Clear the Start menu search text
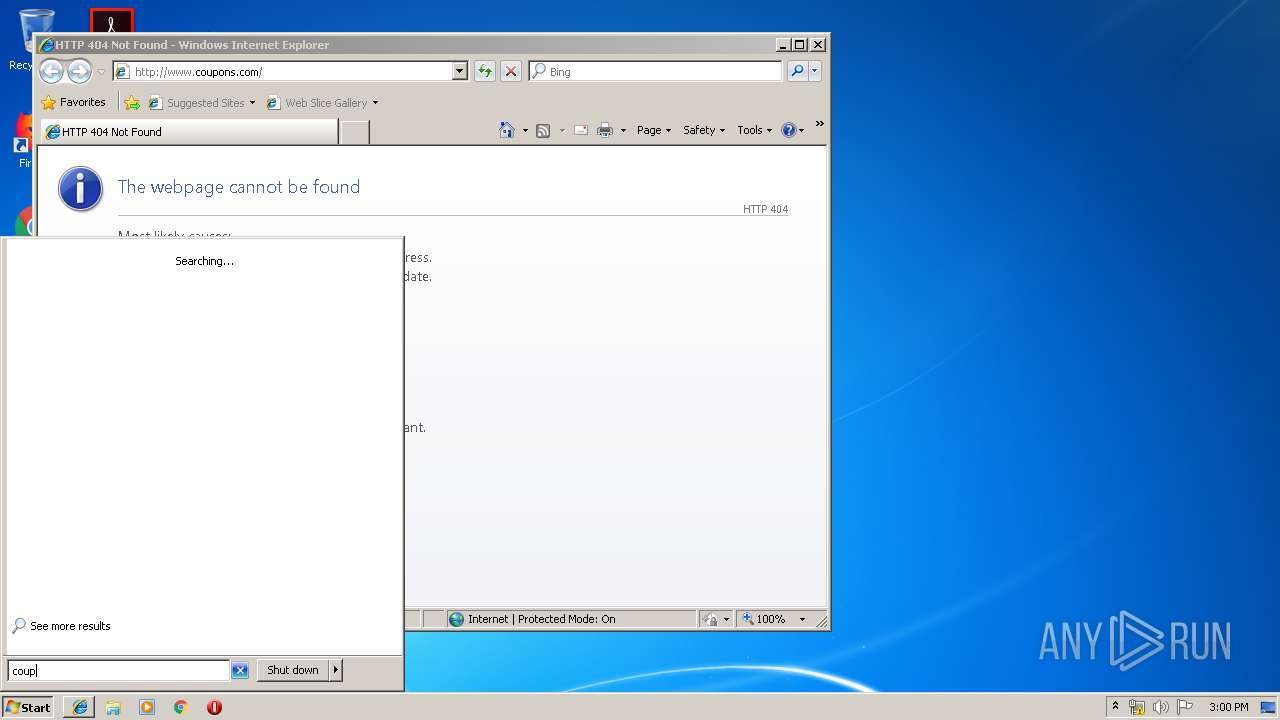This screenshot has width=1280, height=720. [x=240, y=670]
